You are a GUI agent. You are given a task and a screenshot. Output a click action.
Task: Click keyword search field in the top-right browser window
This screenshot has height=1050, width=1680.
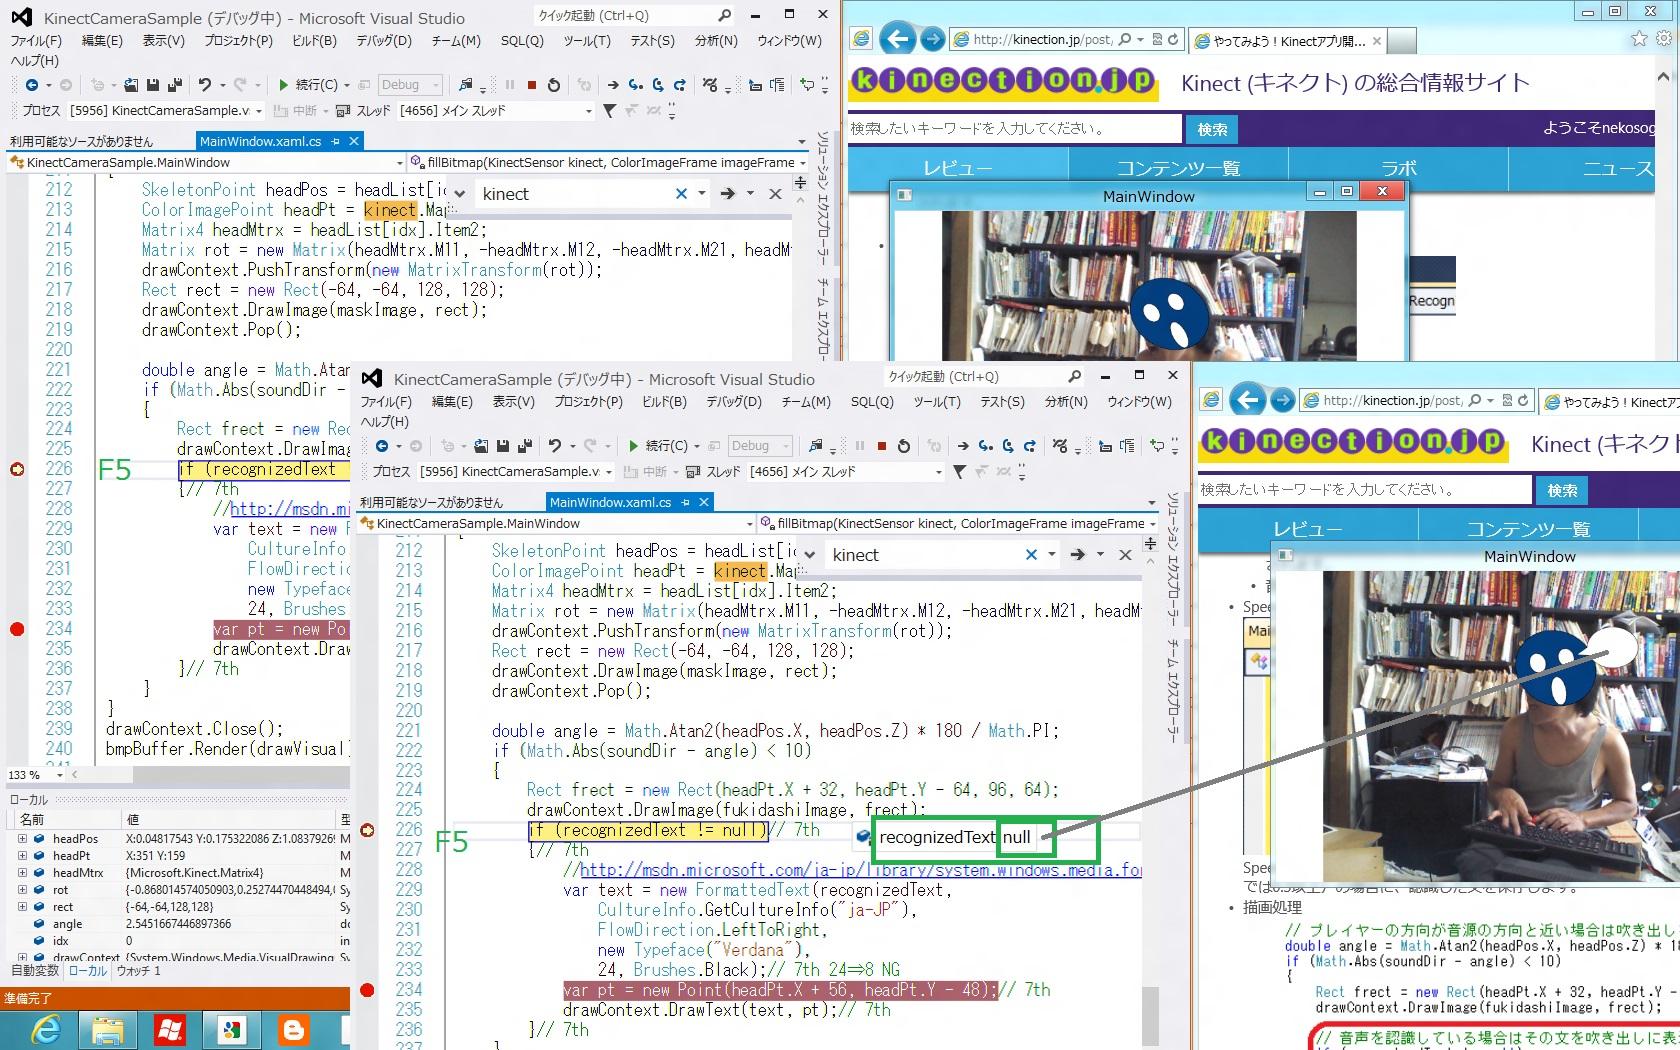[x=1014, y=128]
